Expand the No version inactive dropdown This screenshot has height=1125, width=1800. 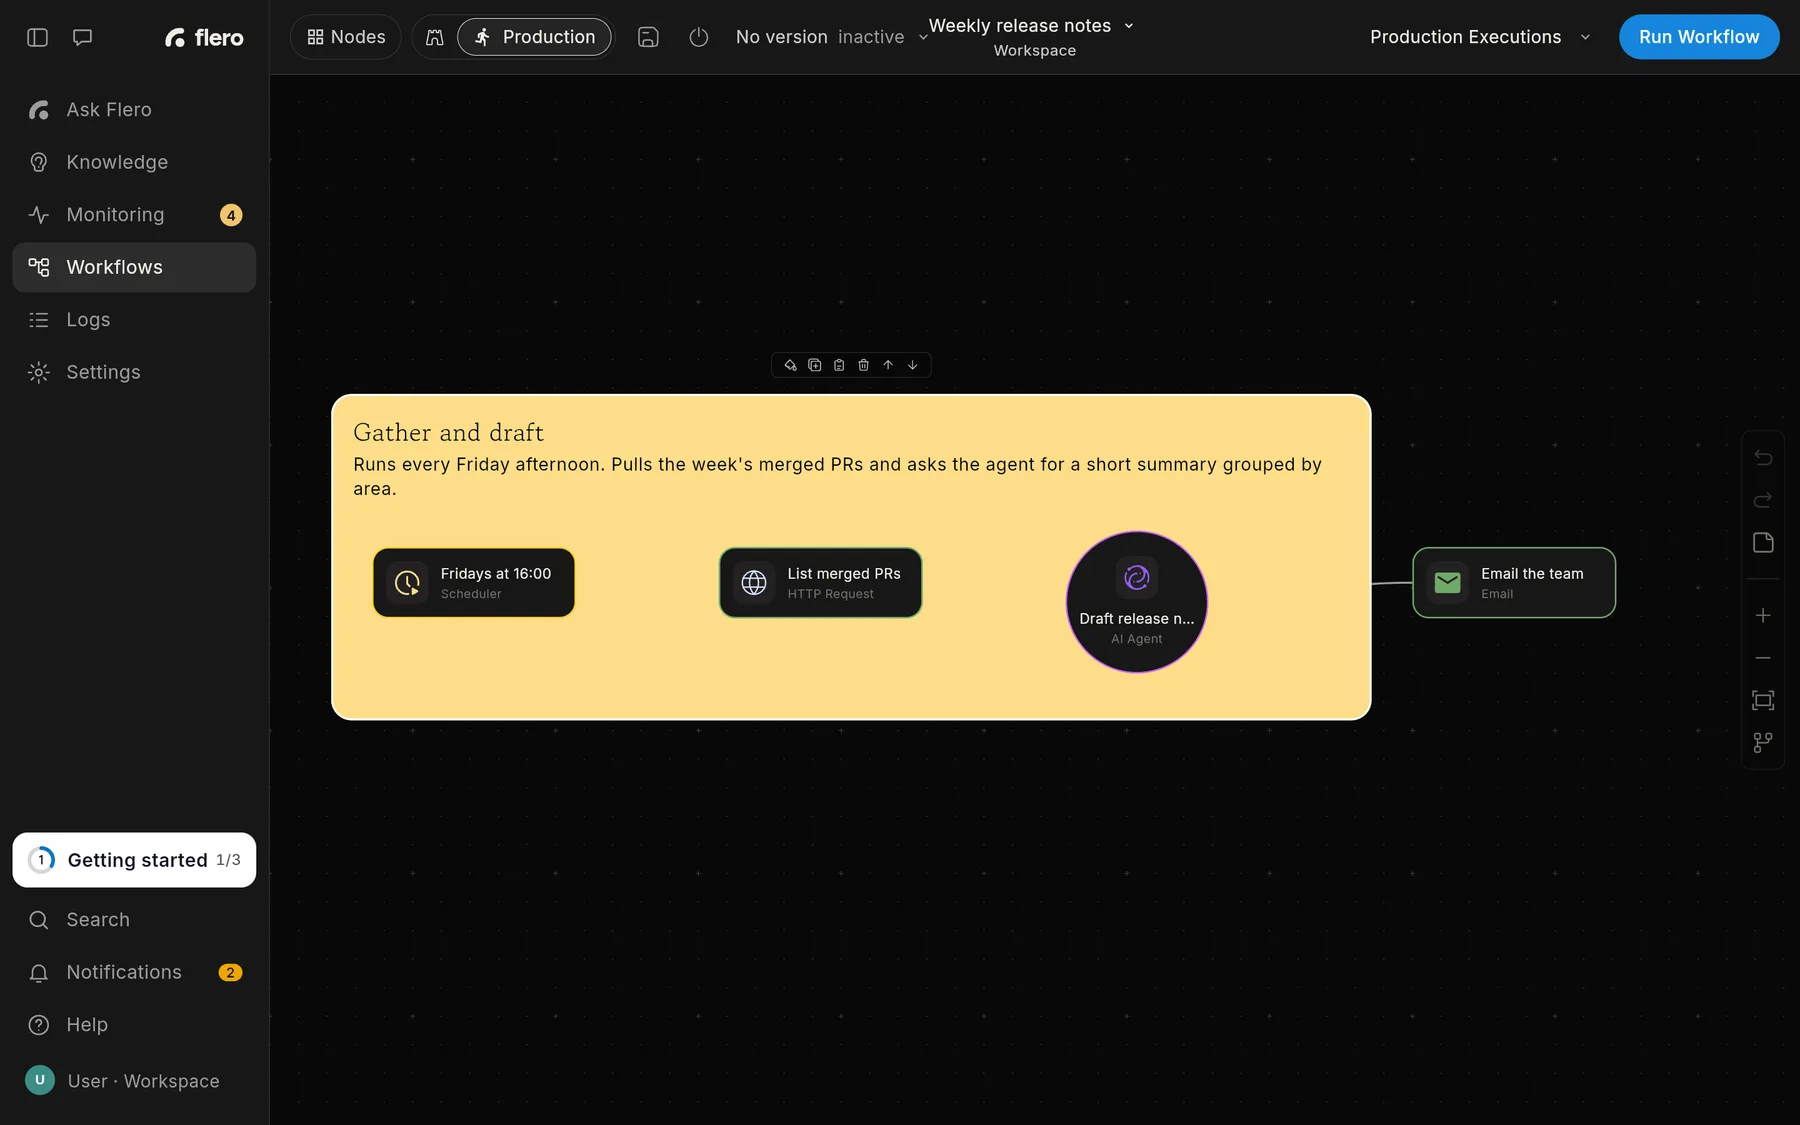(832, 37)
